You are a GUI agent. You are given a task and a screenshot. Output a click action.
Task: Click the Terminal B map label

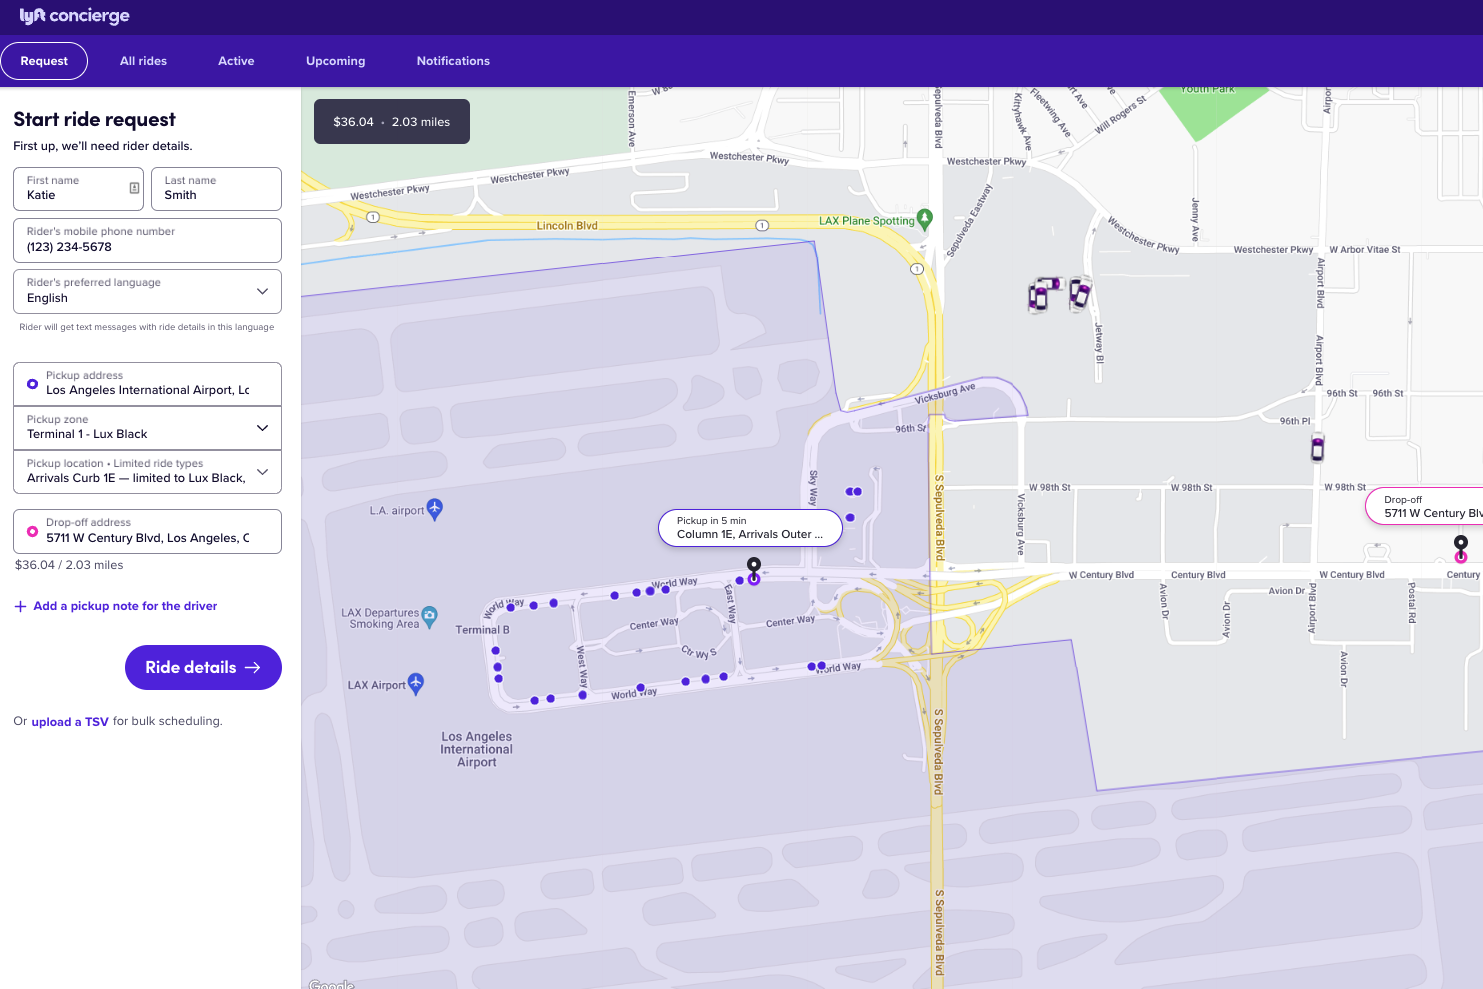point(483,630)
